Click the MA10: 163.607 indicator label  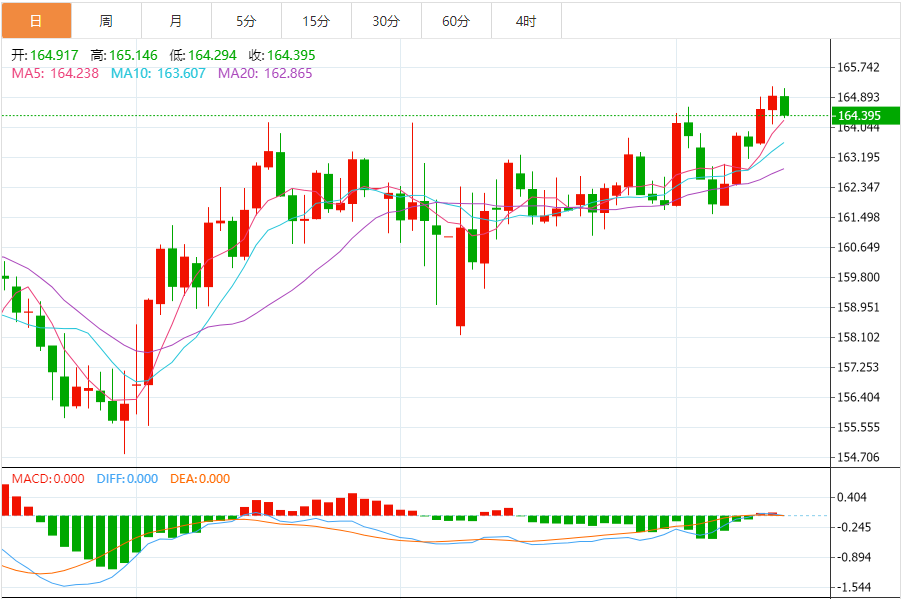click(x=158, y=73)
